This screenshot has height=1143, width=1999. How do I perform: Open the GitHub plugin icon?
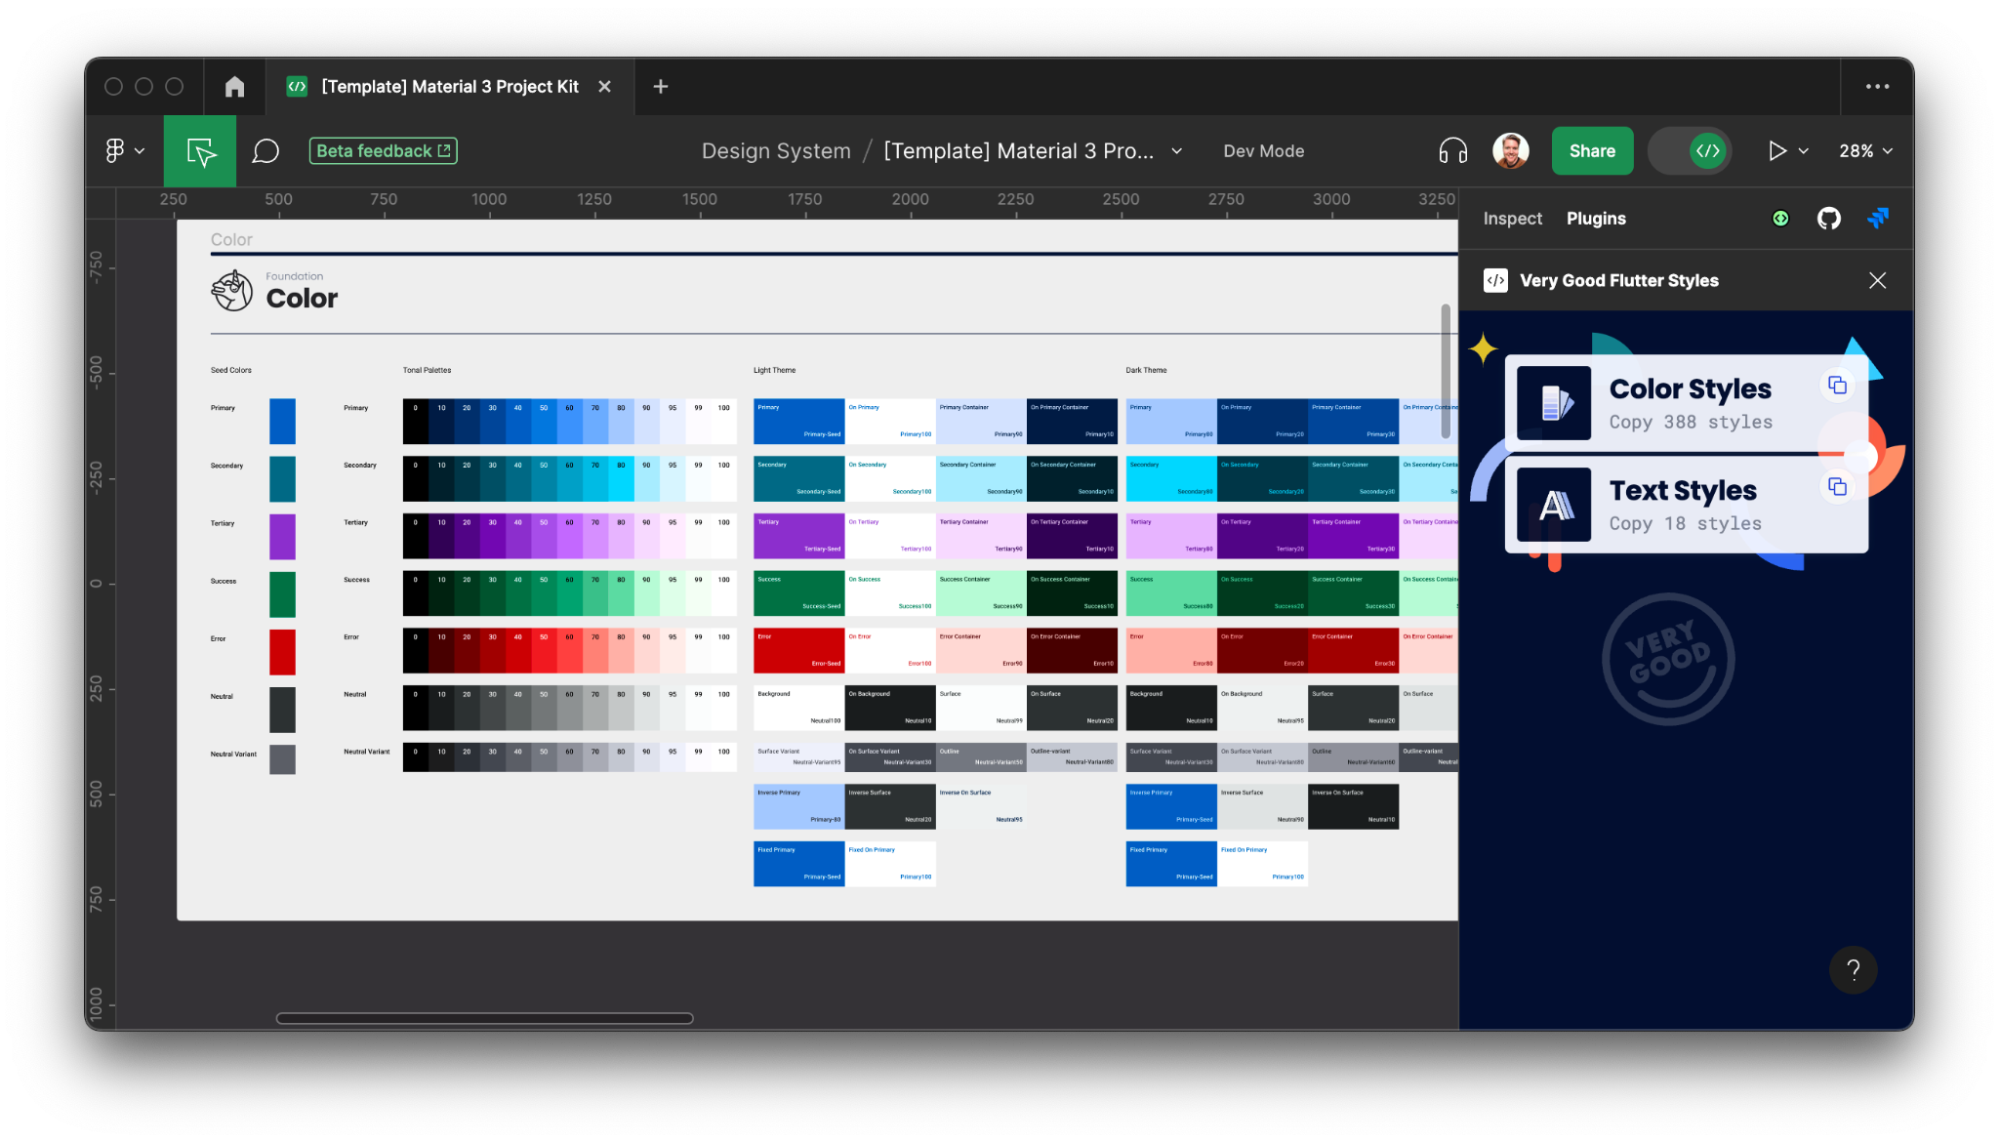point(1828,218)
